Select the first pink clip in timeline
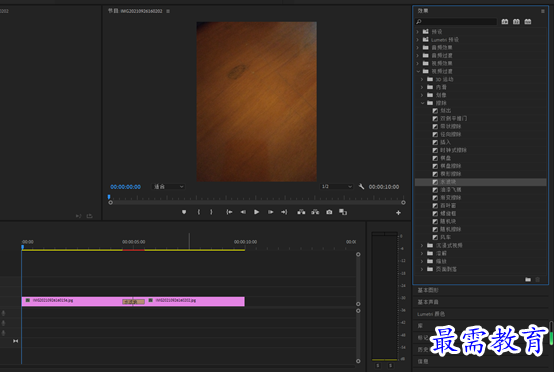The height and width of the screenshot is (372, 554). click(x=72, y=301)
